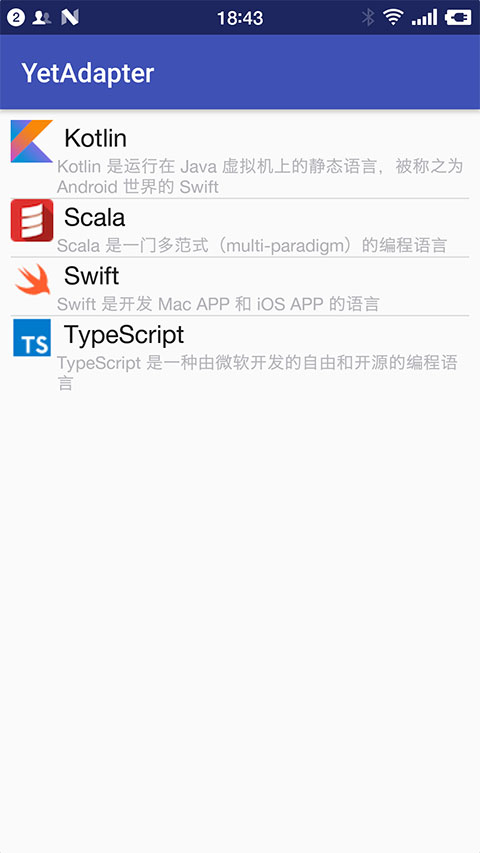Tap the Wi-Fi status icon
The height and width of the screenshot is (853, 480).
pyautogui.click(x=392, y=17)
